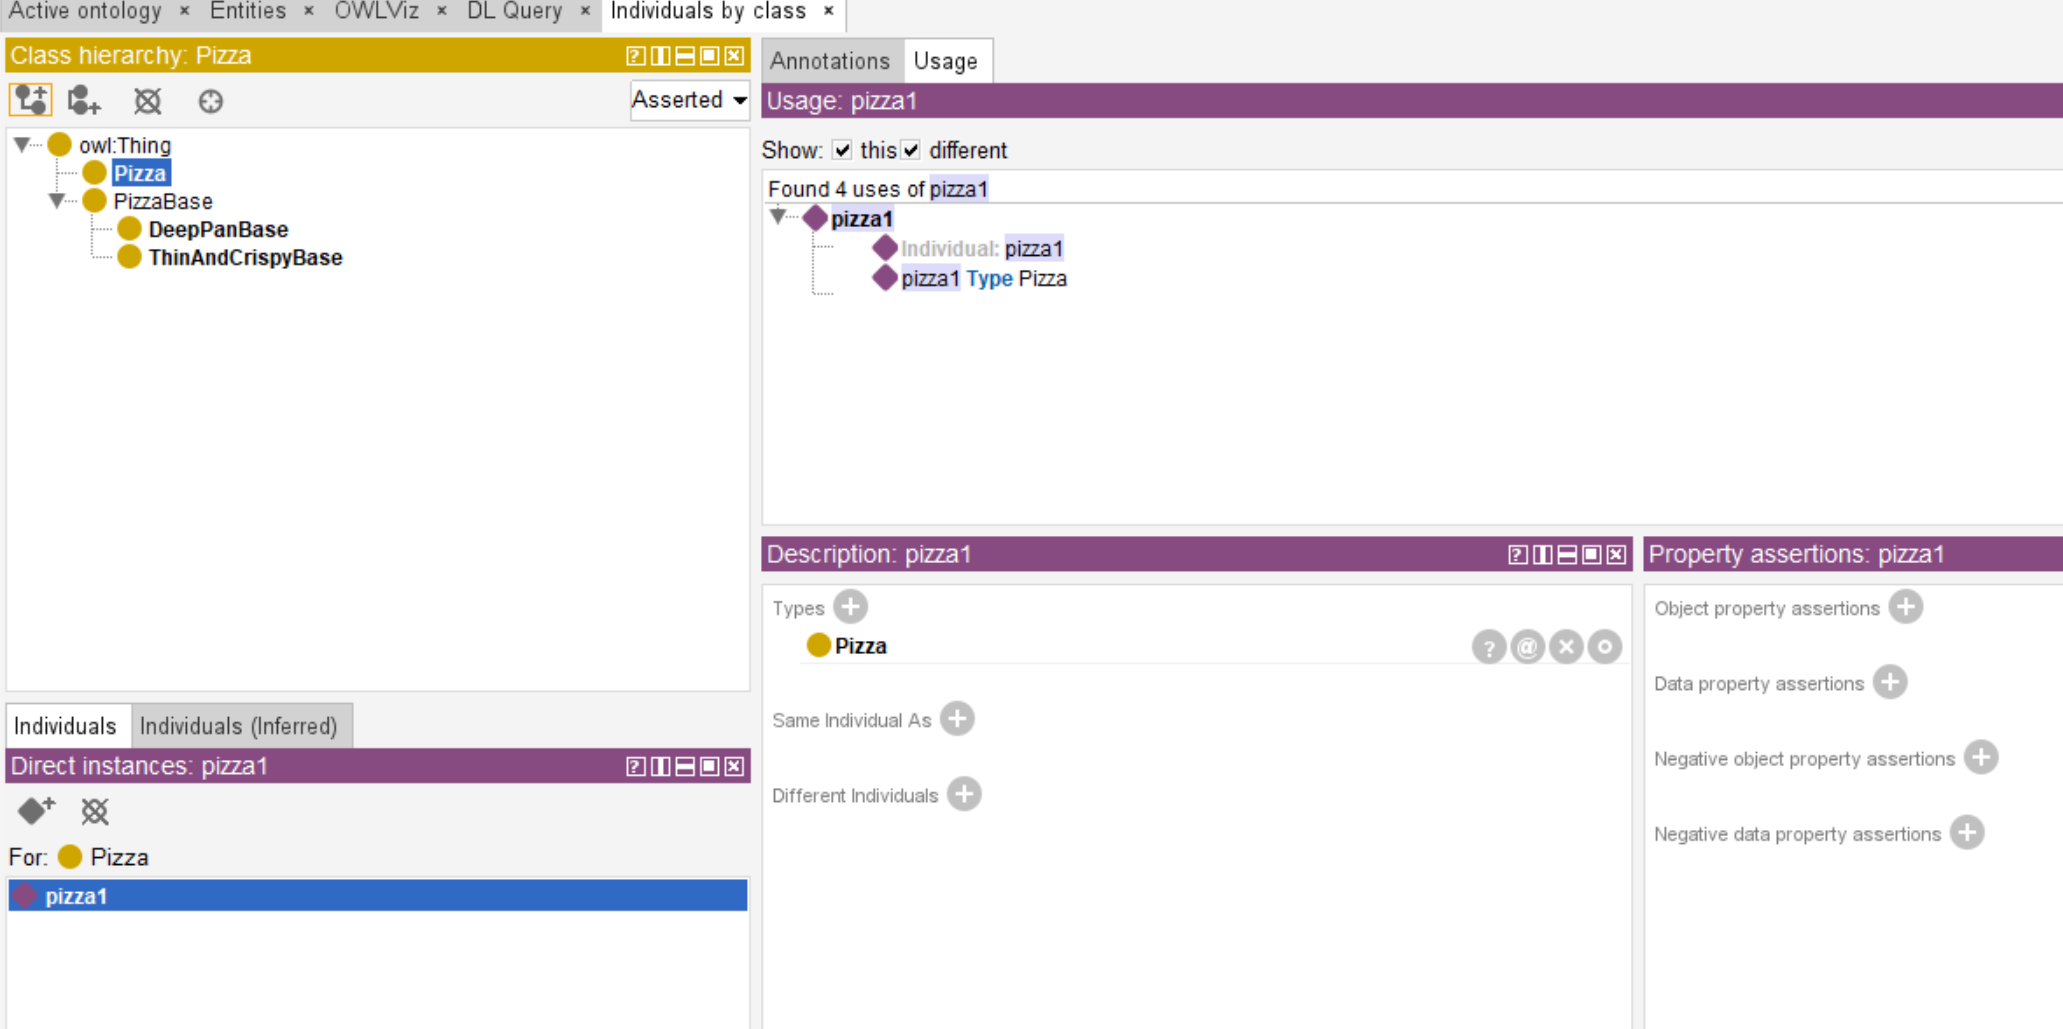Image resolution: width=2063 pixels, height=1029 pixels.
Task: Open annotations @ icon on Pizza type row
Action: pos(1528,647)
